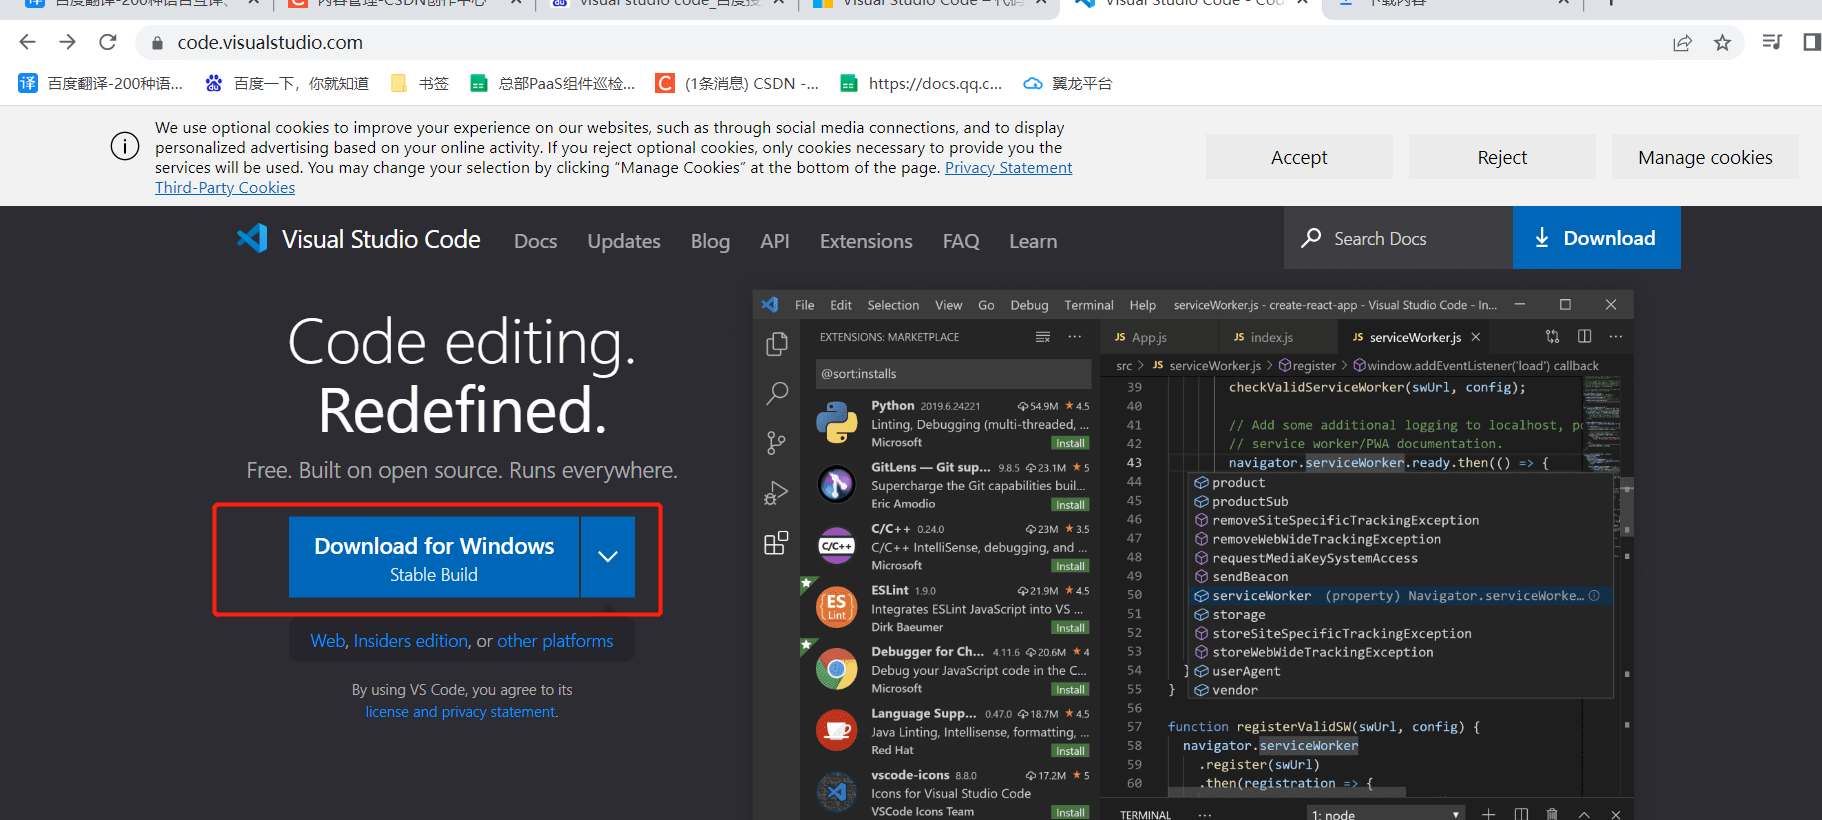Open the Third-Party Cookies link
This screenshot has width=1822, height=820.
pos(225,188)
